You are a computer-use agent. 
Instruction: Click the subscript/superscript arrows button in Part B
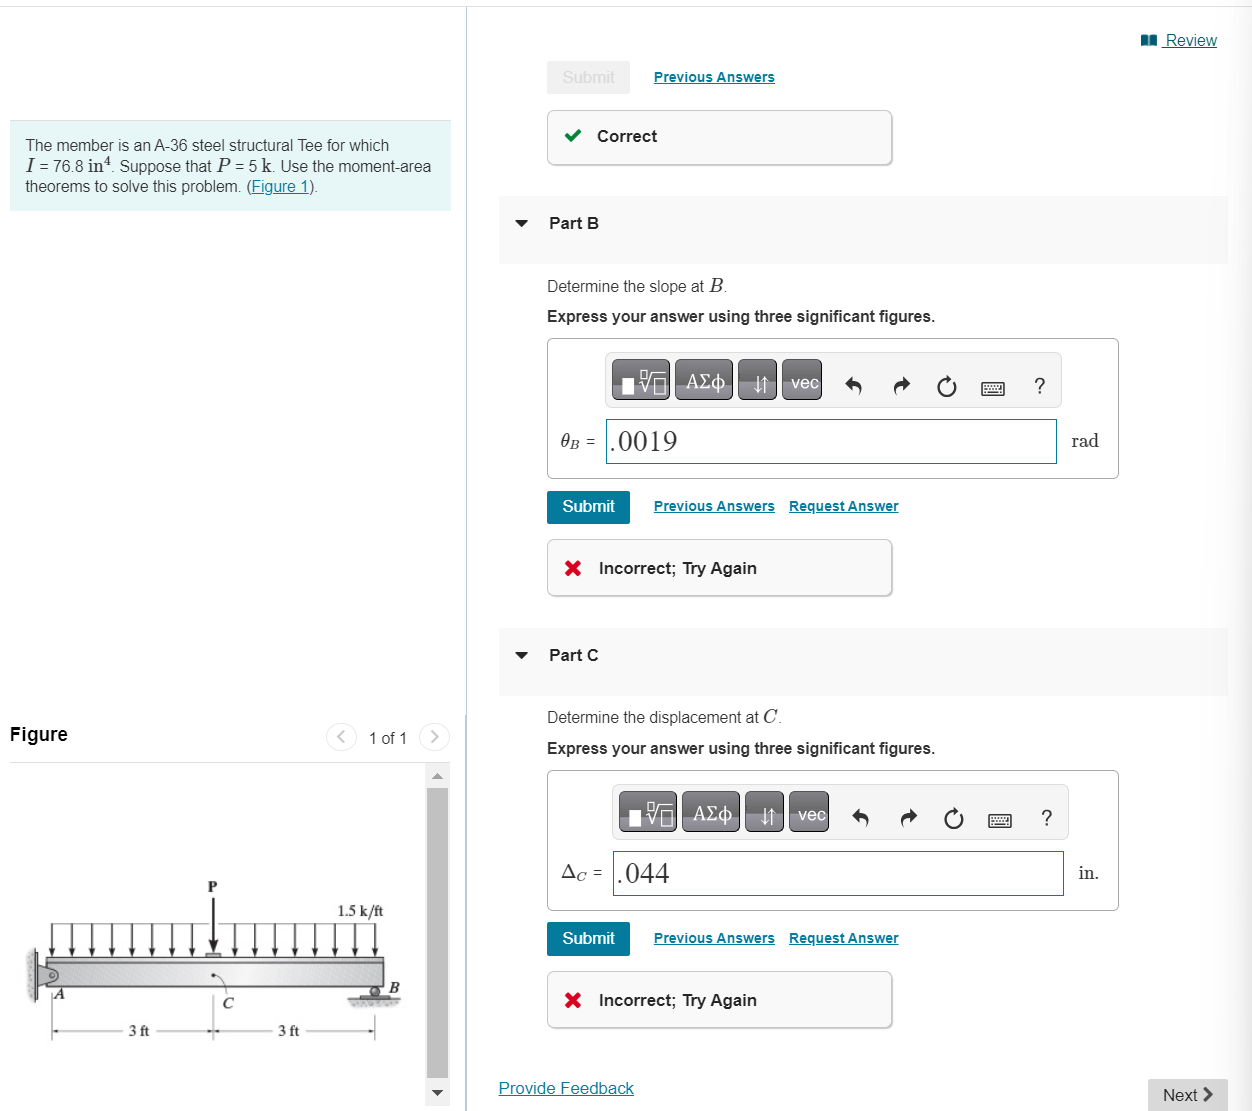point(757,380)
